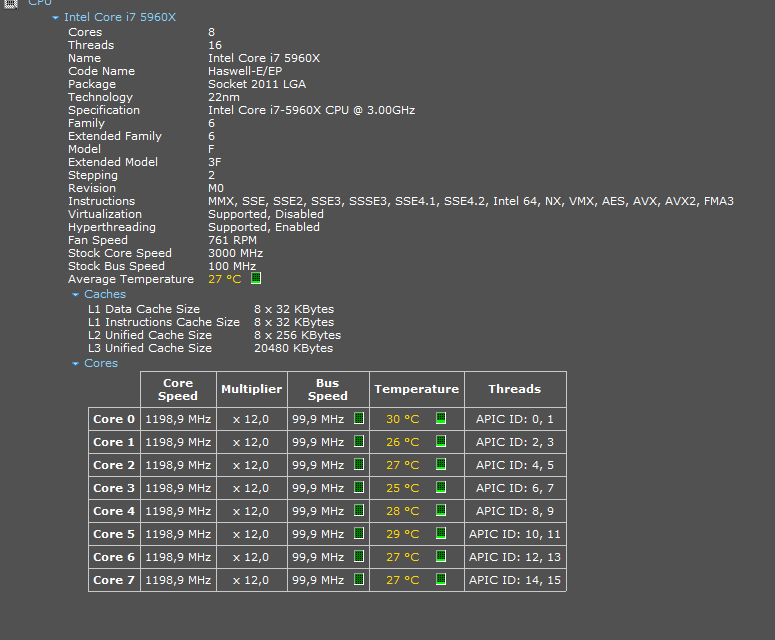The height and width of the screenshot is (640, 775).
Task: Click the 29 °C temperature value
Action: coord(402,534)
